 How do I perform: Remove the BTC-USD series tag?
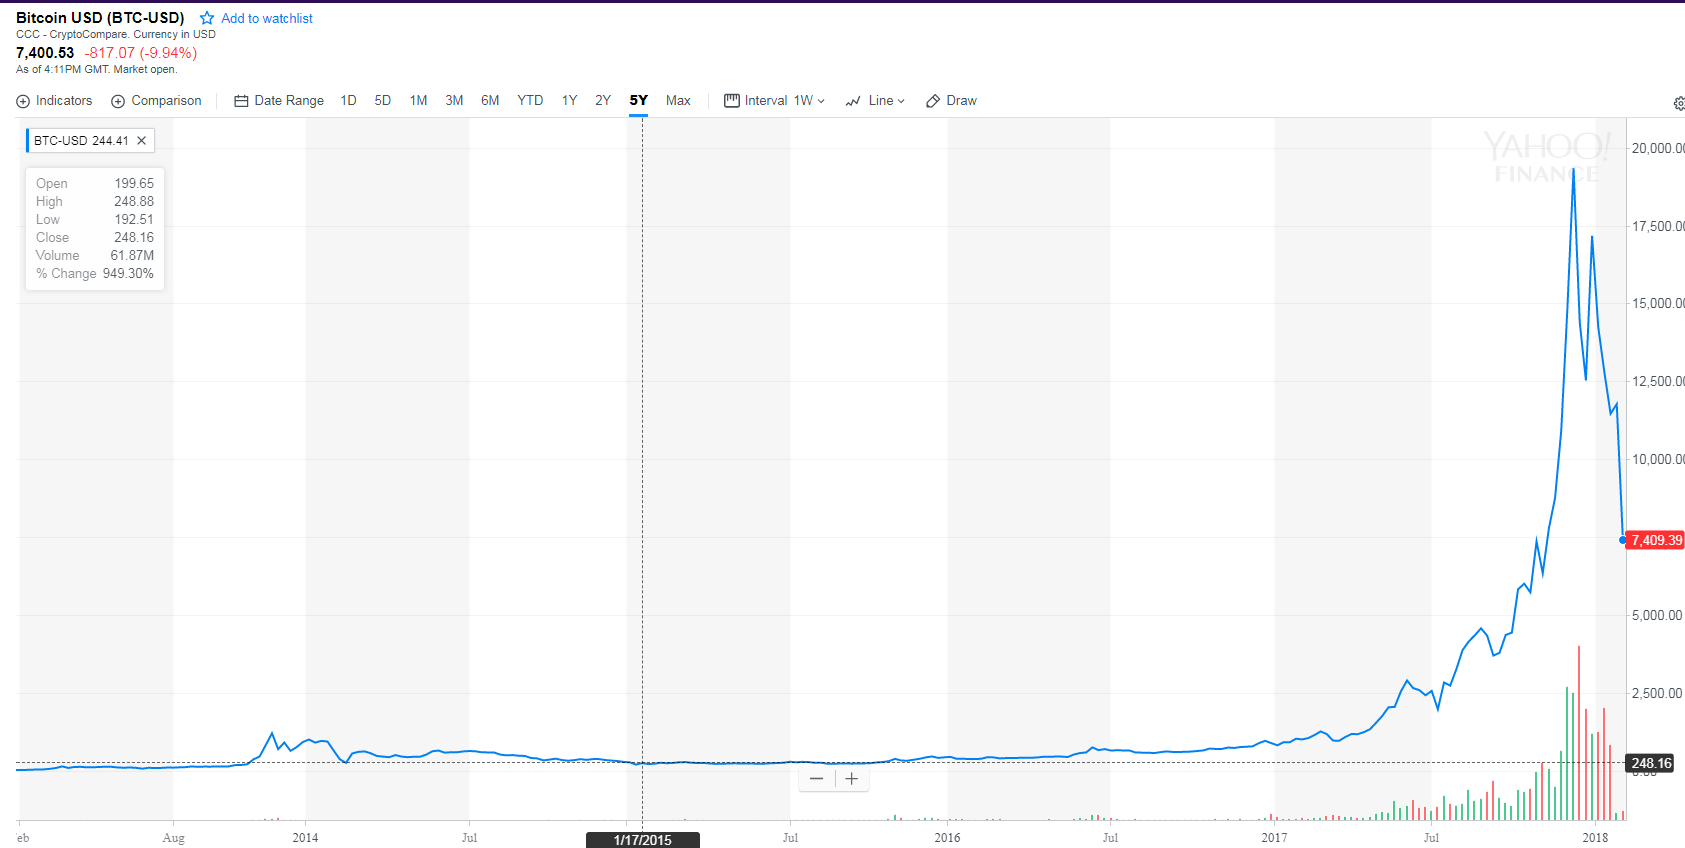(142, 141)
